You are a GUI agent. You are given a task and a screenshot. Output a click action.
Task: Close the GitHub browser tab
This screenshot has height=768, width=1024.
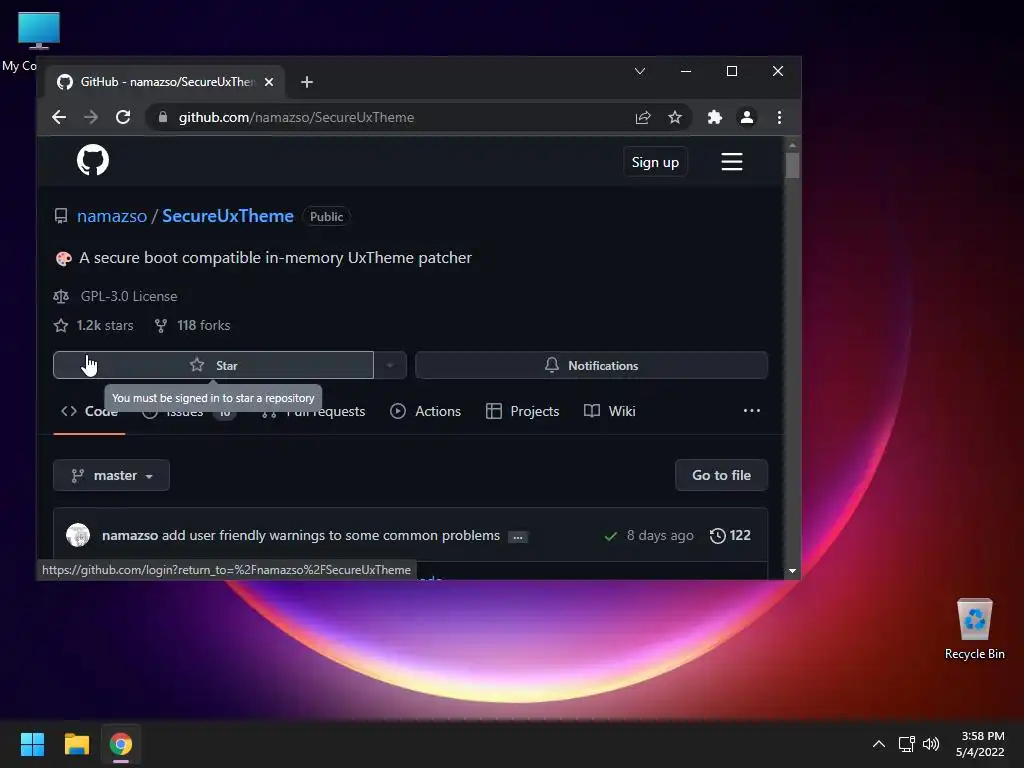[x=268, y=82]
